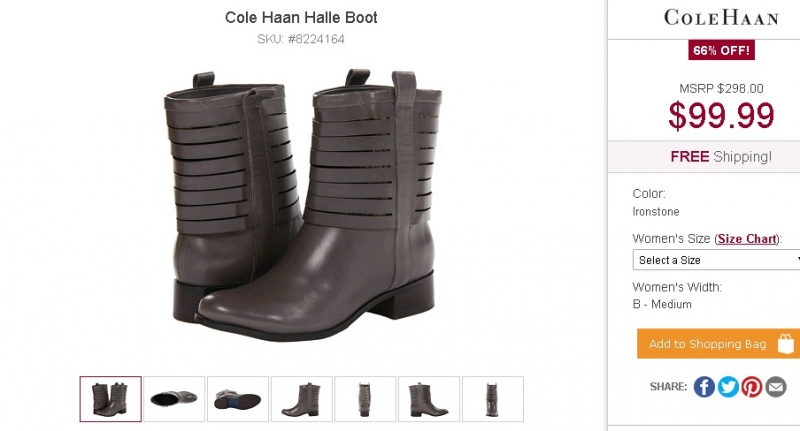This screenshot has width=800, height=431.
Task: Click the main boot product image
Action: click(303, 205)
